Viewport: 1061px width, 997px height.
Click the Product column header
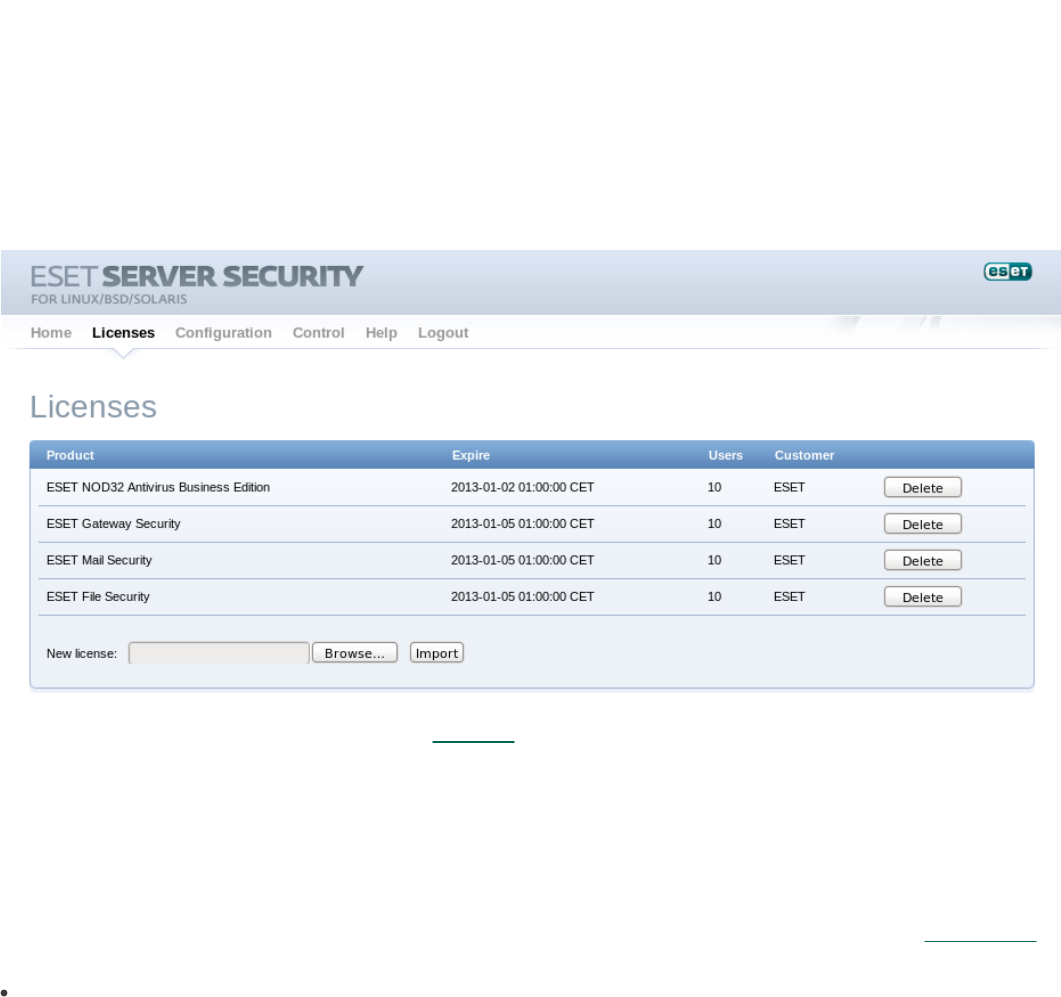click(x=70, y=455)
